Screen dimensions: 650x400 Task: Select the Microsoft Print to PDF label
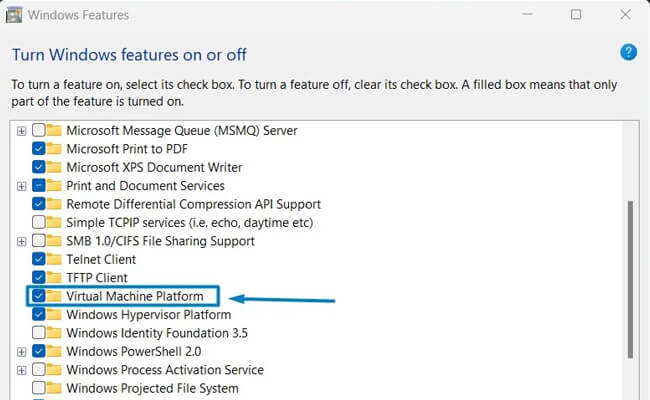coord(127,148)
